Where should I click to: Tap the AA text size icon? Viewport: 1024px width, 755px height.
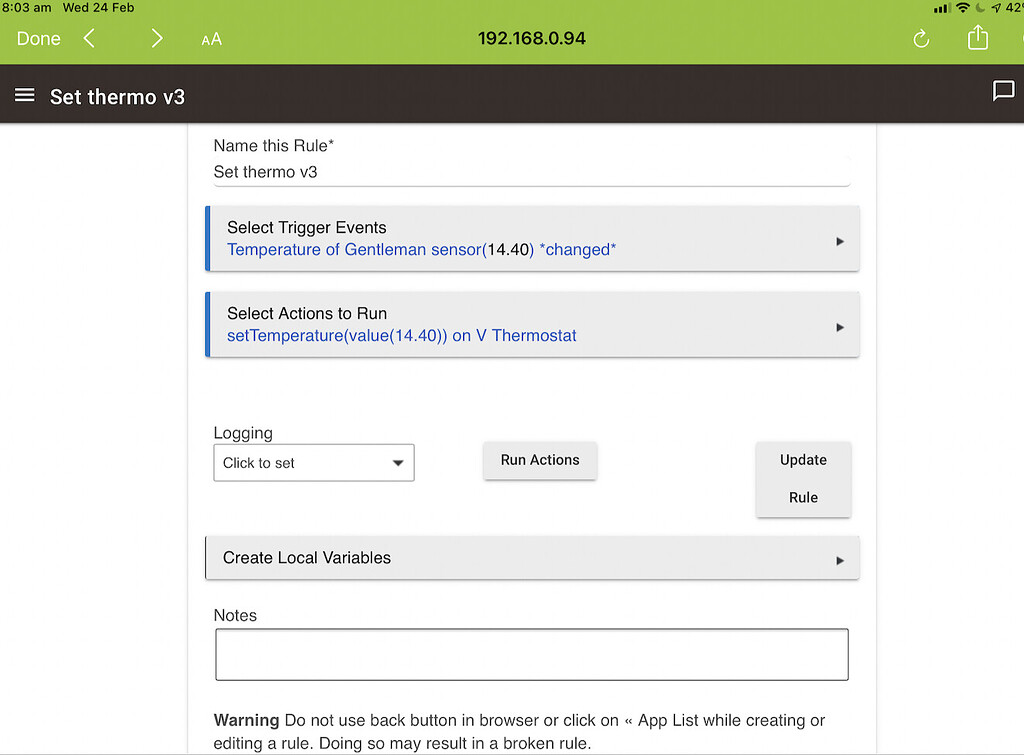(x=210, y=39)
